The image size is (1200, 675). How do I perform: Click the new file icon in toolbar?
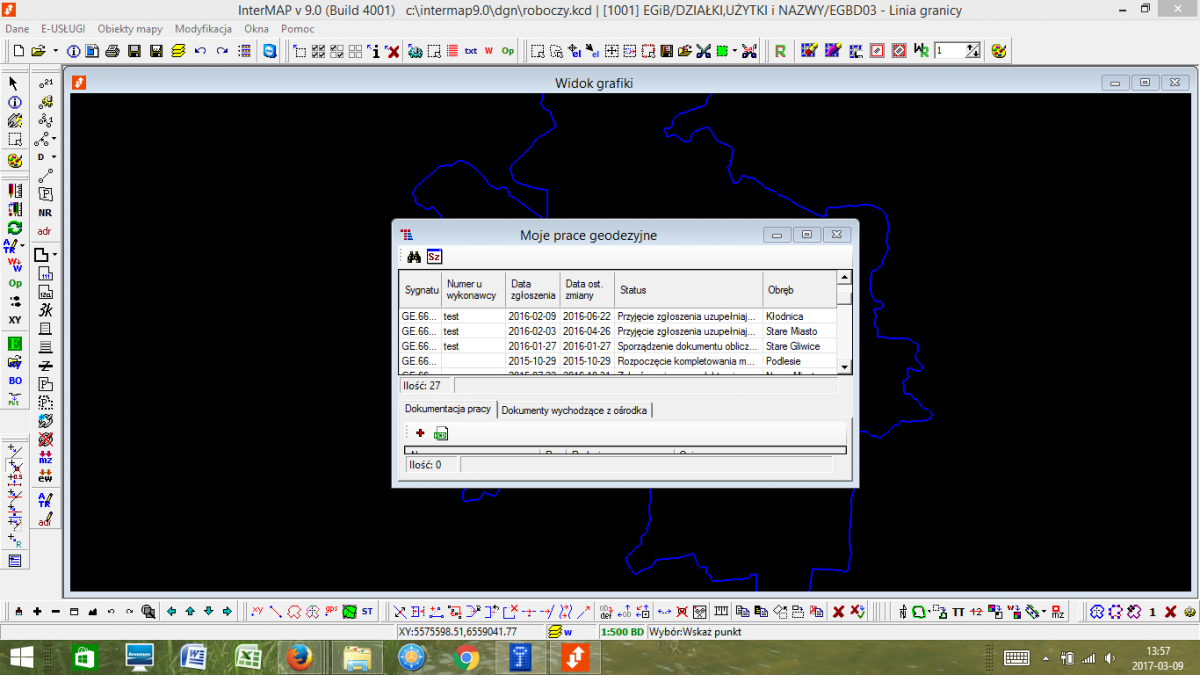[x=18, y=50]
